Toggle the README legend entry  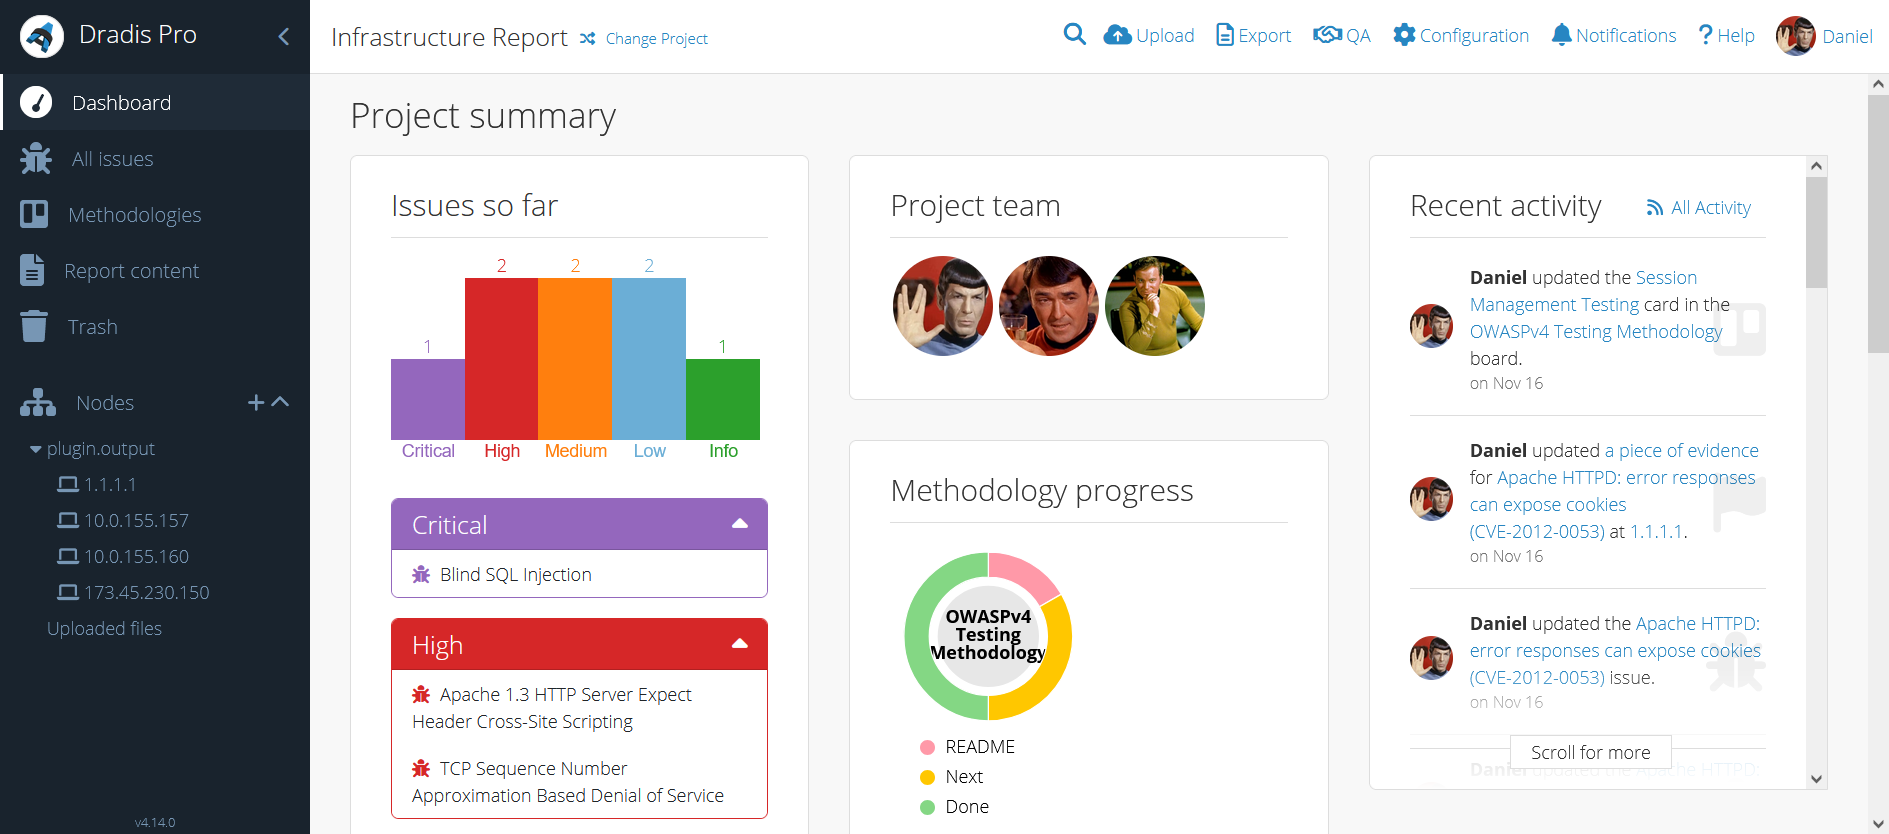(x=967, y=747)
